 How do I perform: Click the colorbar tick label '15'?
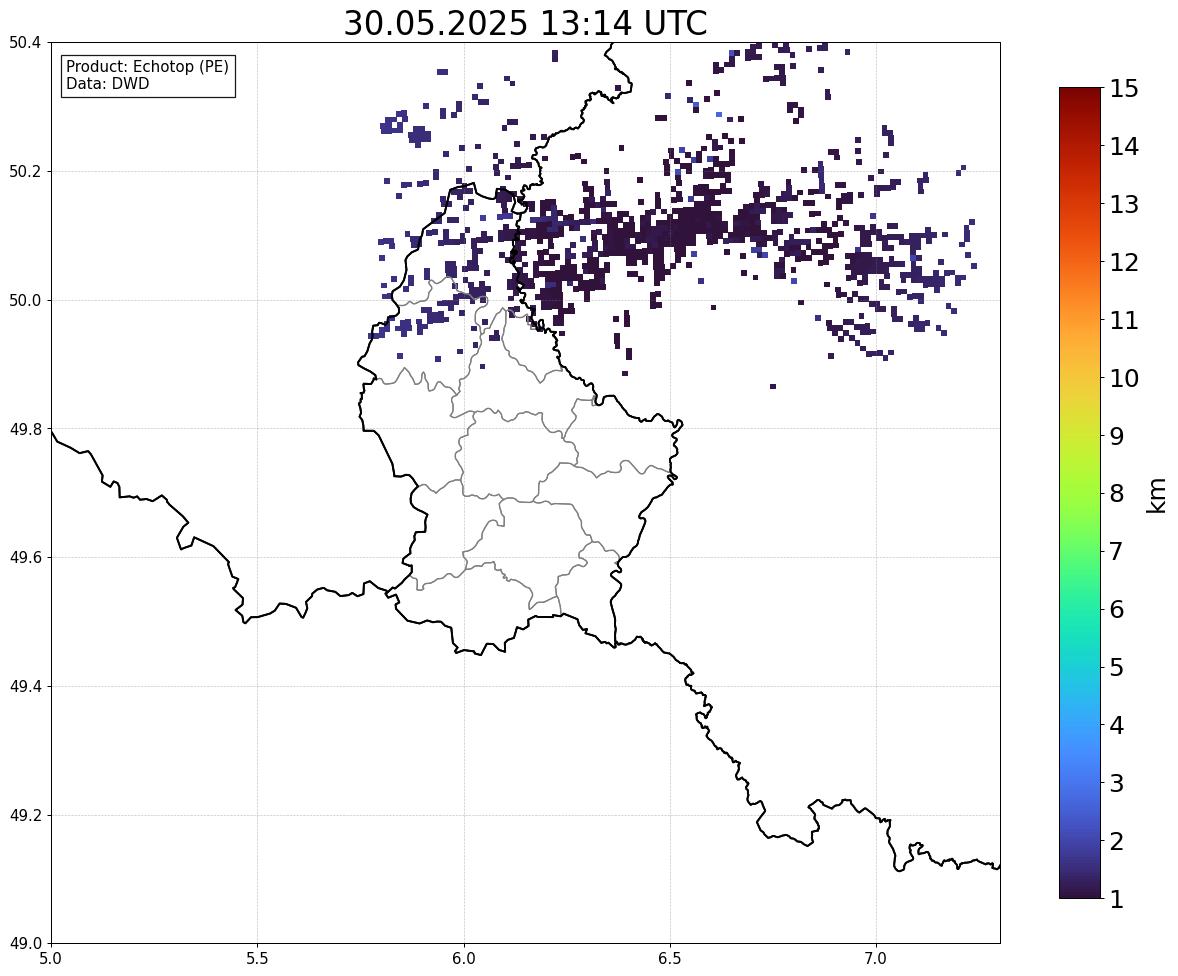tap(1124, 89)
